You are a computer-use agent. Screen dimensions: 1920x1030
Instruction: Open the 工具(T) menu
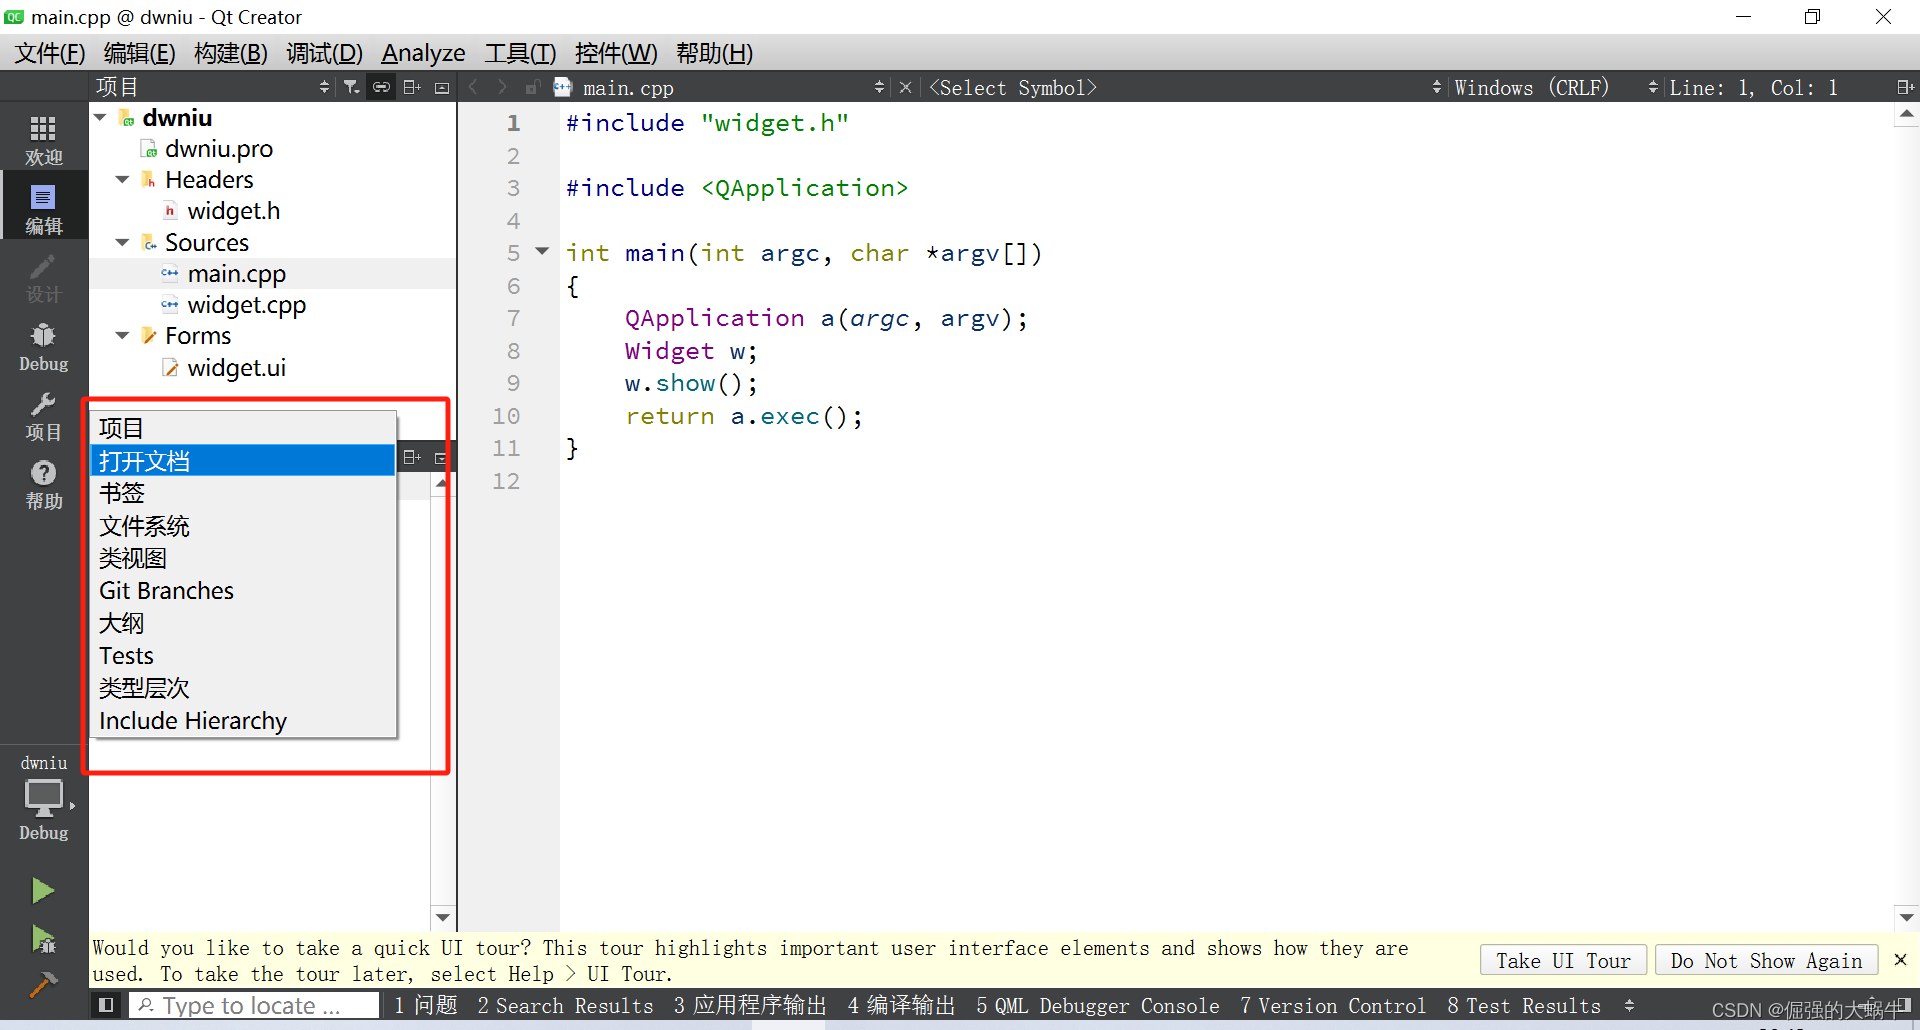tap(520, 53)
